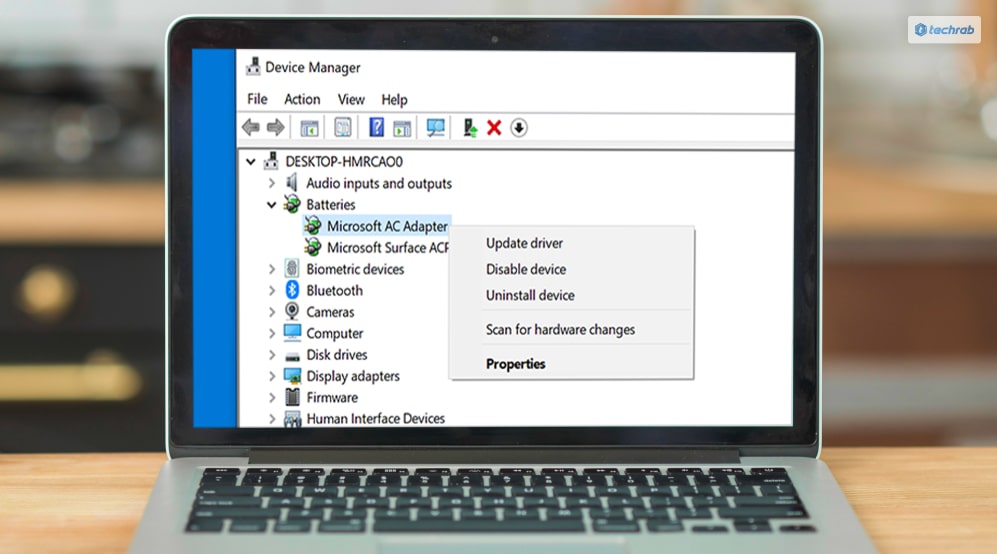Image resolution: width=997 pixels, height=554 pixels.
Task: Expand the Bluetooth category
Action: pyautogui.click(x=272, y=291)
